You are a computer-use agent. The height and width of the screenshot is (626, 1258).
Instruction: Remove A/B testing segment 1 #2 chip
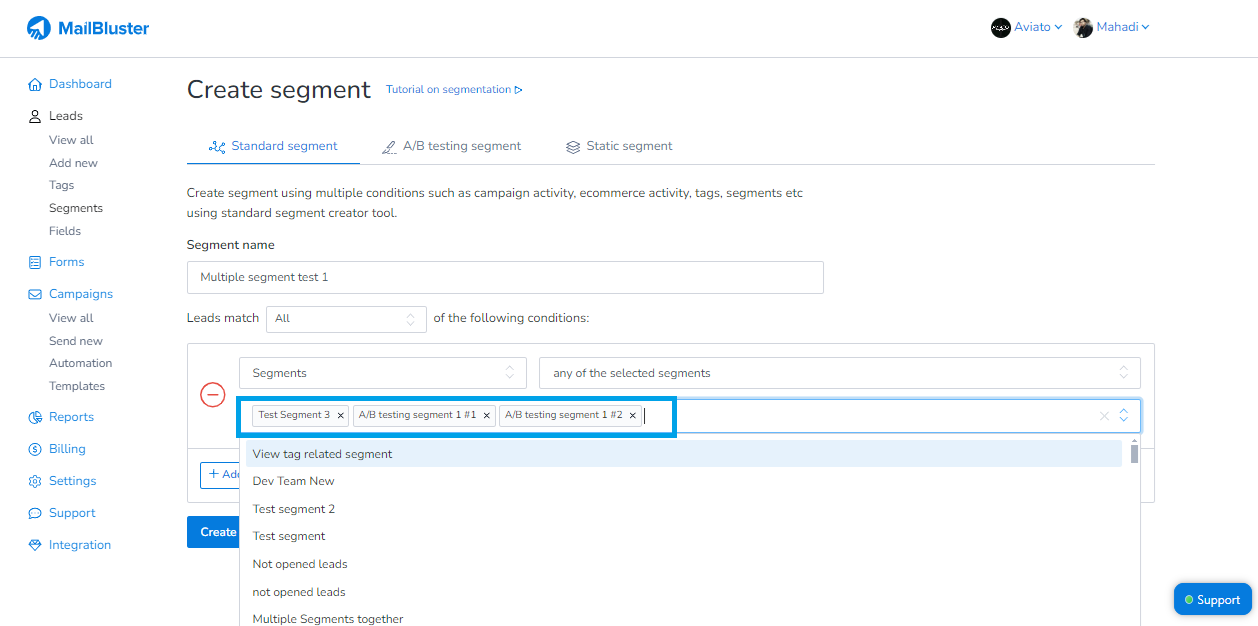point(633,415)
